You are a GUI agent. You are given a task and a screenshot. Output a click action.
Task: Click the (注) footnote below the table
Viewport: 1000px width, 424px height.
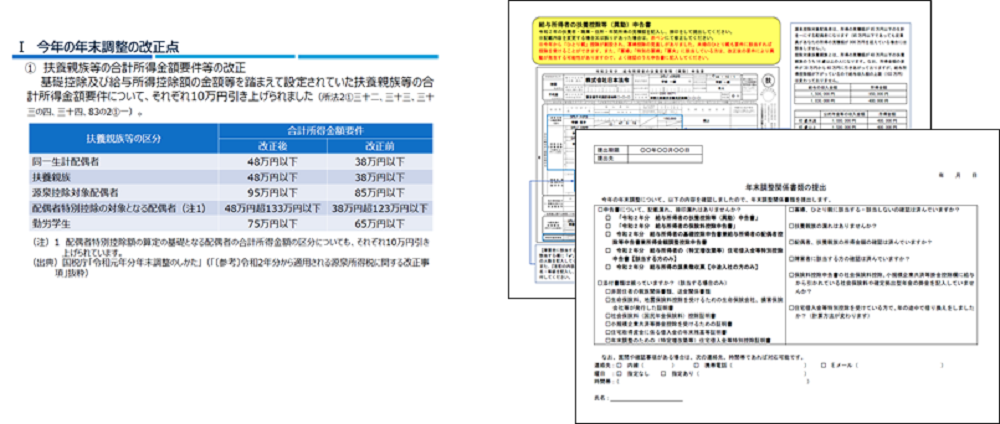click(232, 247)
